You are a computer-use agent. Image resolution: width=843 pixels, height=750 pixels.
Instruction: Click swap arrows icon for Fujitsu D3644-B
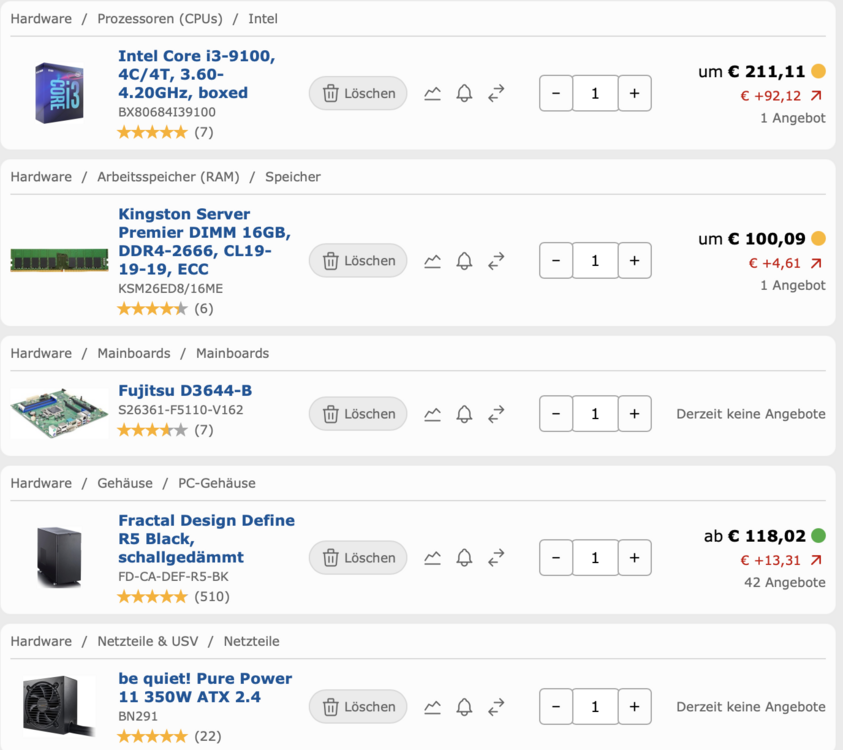click(496, 414)
